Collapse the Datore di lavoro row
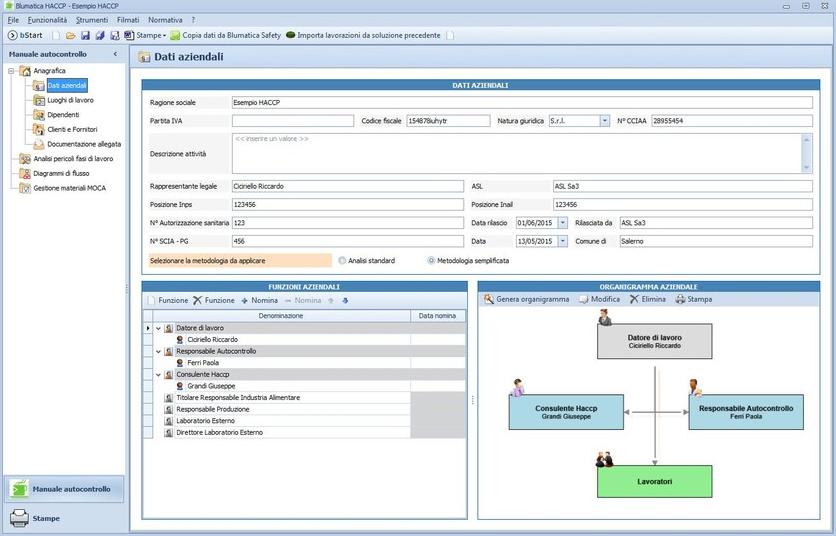 pyautogui.click(x=158, y=328)
